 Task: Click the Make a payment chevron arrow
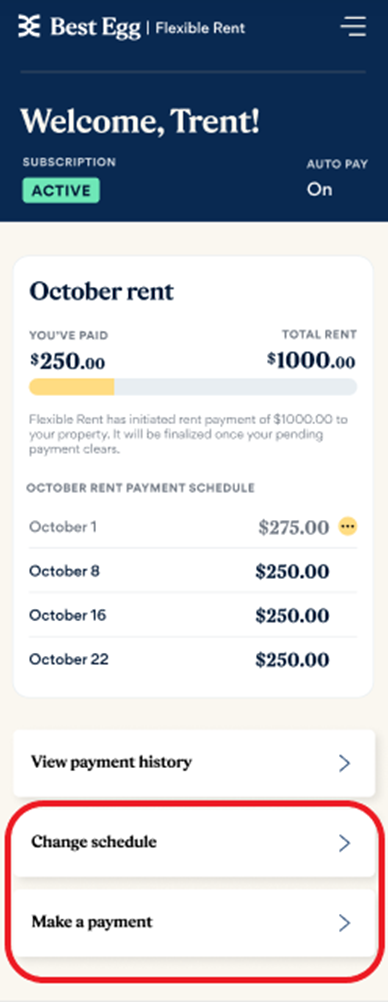(x=345, y=923)
